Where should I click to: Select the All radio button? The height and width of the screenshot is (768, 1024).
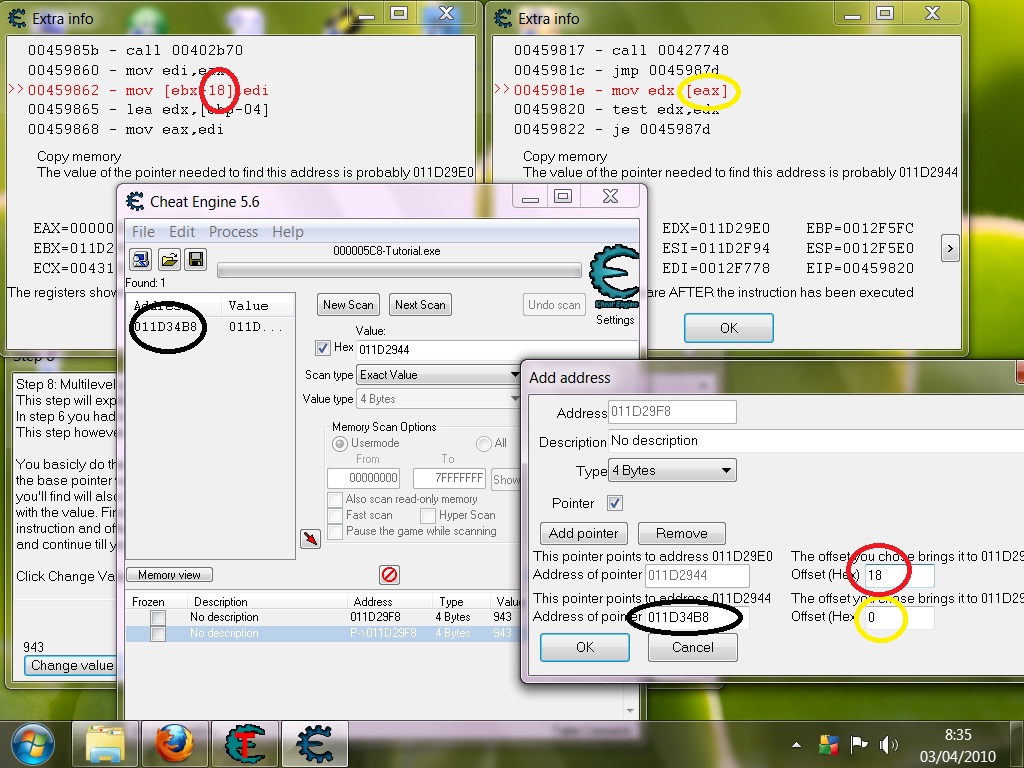pos(484,444)
